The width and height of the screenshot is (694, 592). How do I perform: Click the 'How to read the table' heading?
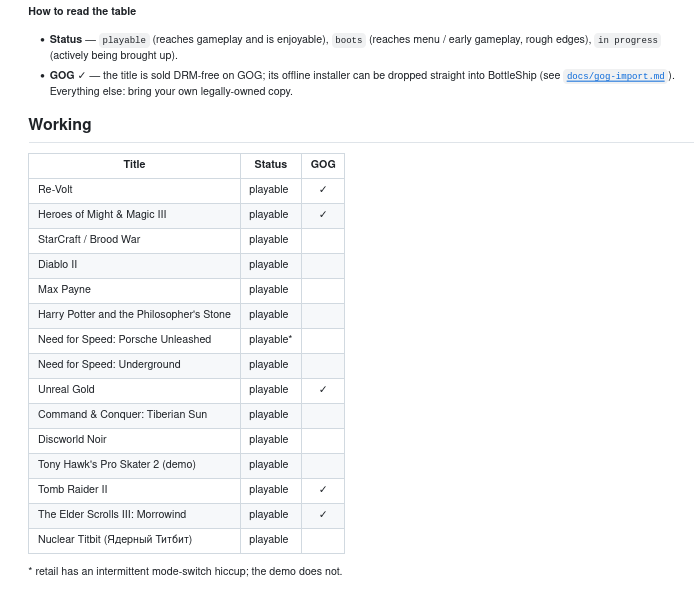(82, 12)
